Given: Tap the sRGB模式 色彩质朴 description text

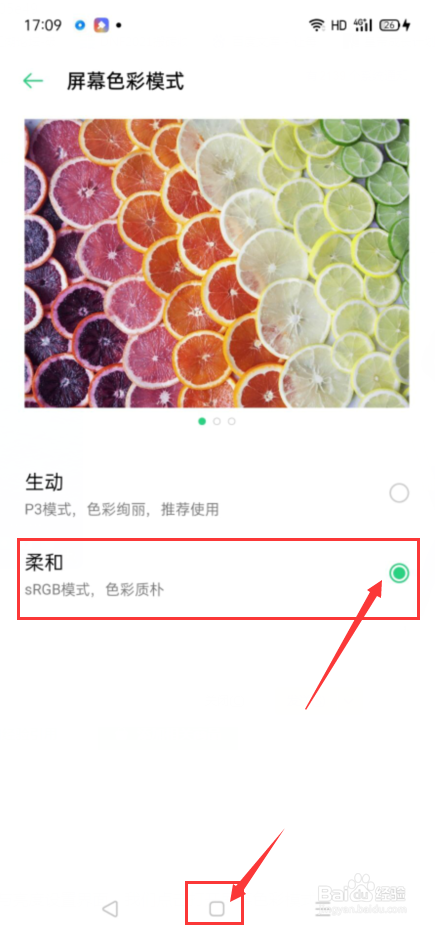Looking at the screenshot, I should coord(95,589).
